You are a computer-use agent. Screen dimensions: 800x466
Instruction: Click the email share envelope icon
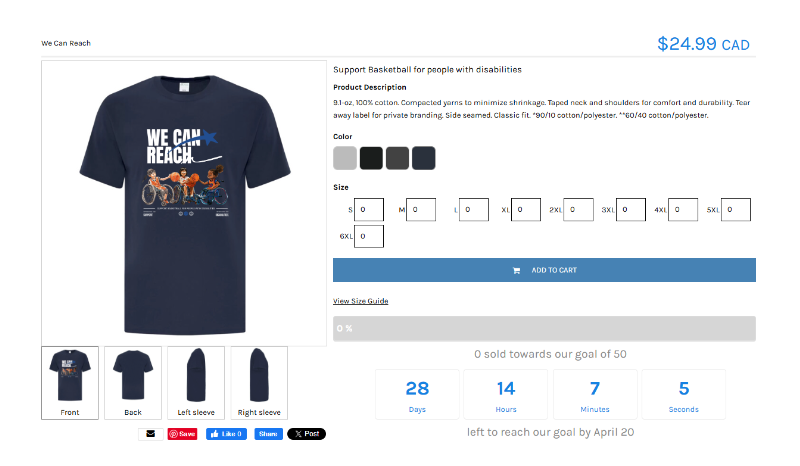pyautogui.click(x=151, y=434)
